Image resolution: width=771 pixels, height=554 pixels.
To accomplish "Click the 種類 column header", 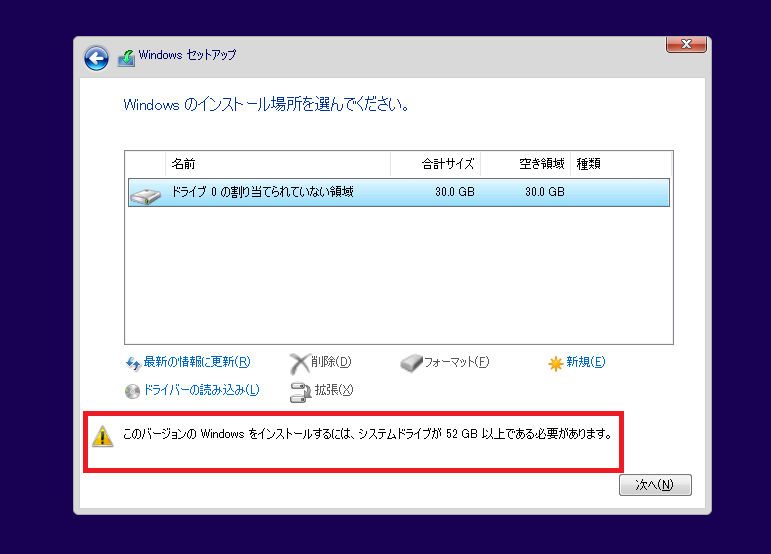I will pos(621,163).
